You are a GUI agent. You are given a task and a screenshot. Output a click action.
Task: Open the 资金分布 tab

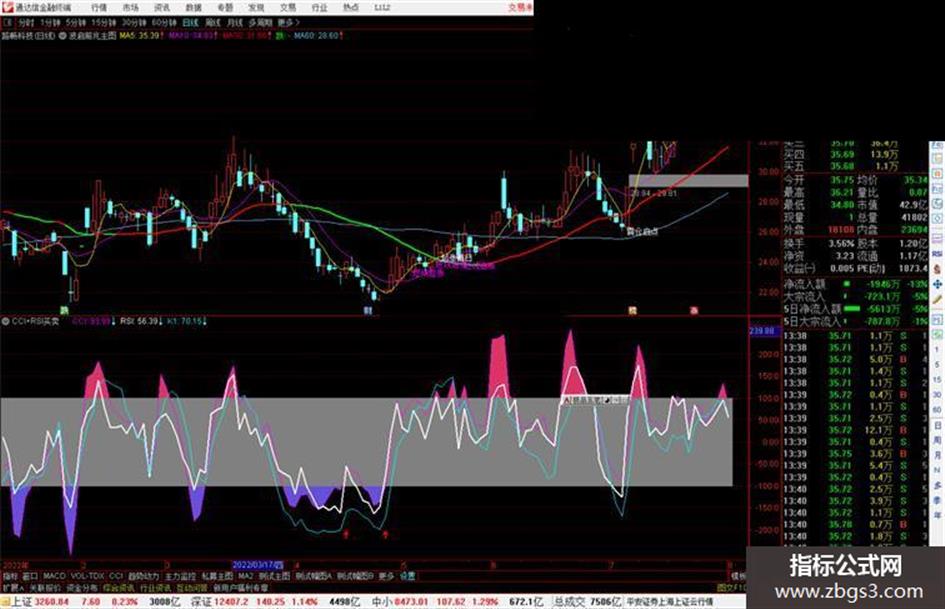click(x=82, y=587)
